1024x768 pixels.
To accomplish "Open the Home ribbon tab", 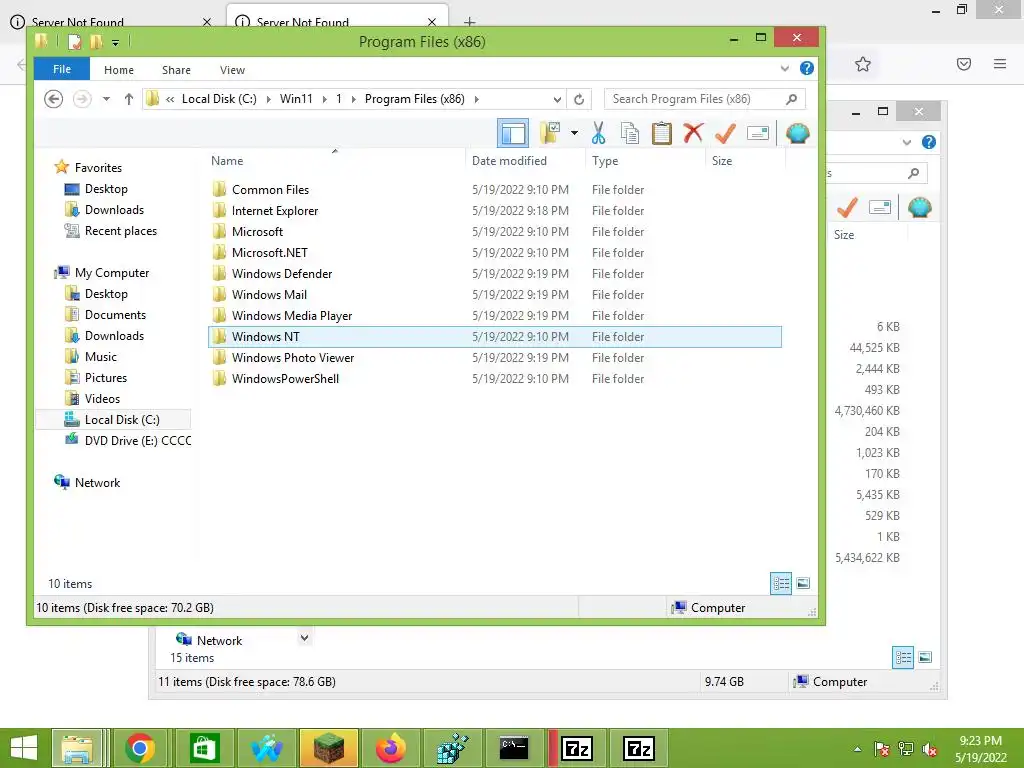I will 119,70.
